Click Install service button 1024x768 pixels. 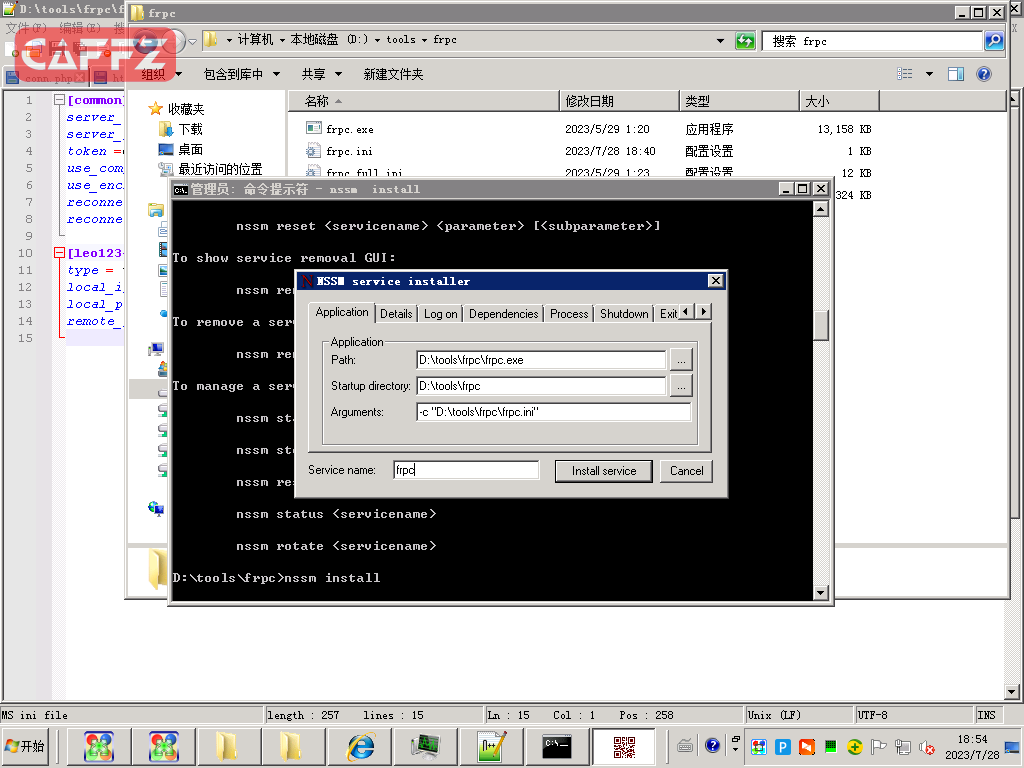tap(603, 471)
